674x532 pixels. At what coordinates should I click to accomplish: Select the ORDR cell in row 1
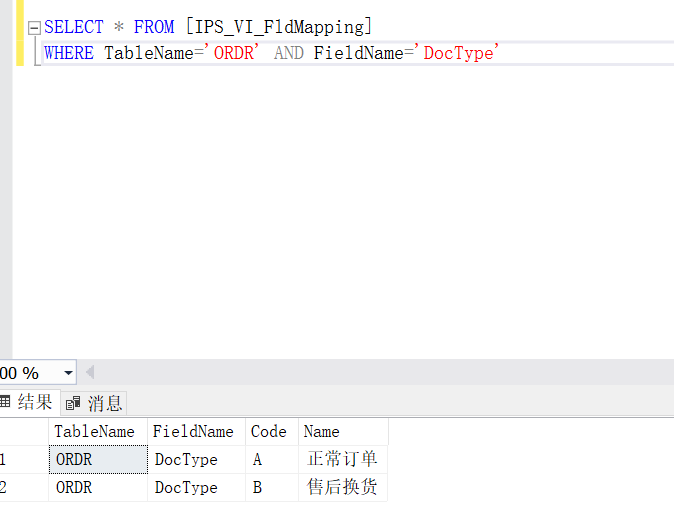(x=98, y=459)
